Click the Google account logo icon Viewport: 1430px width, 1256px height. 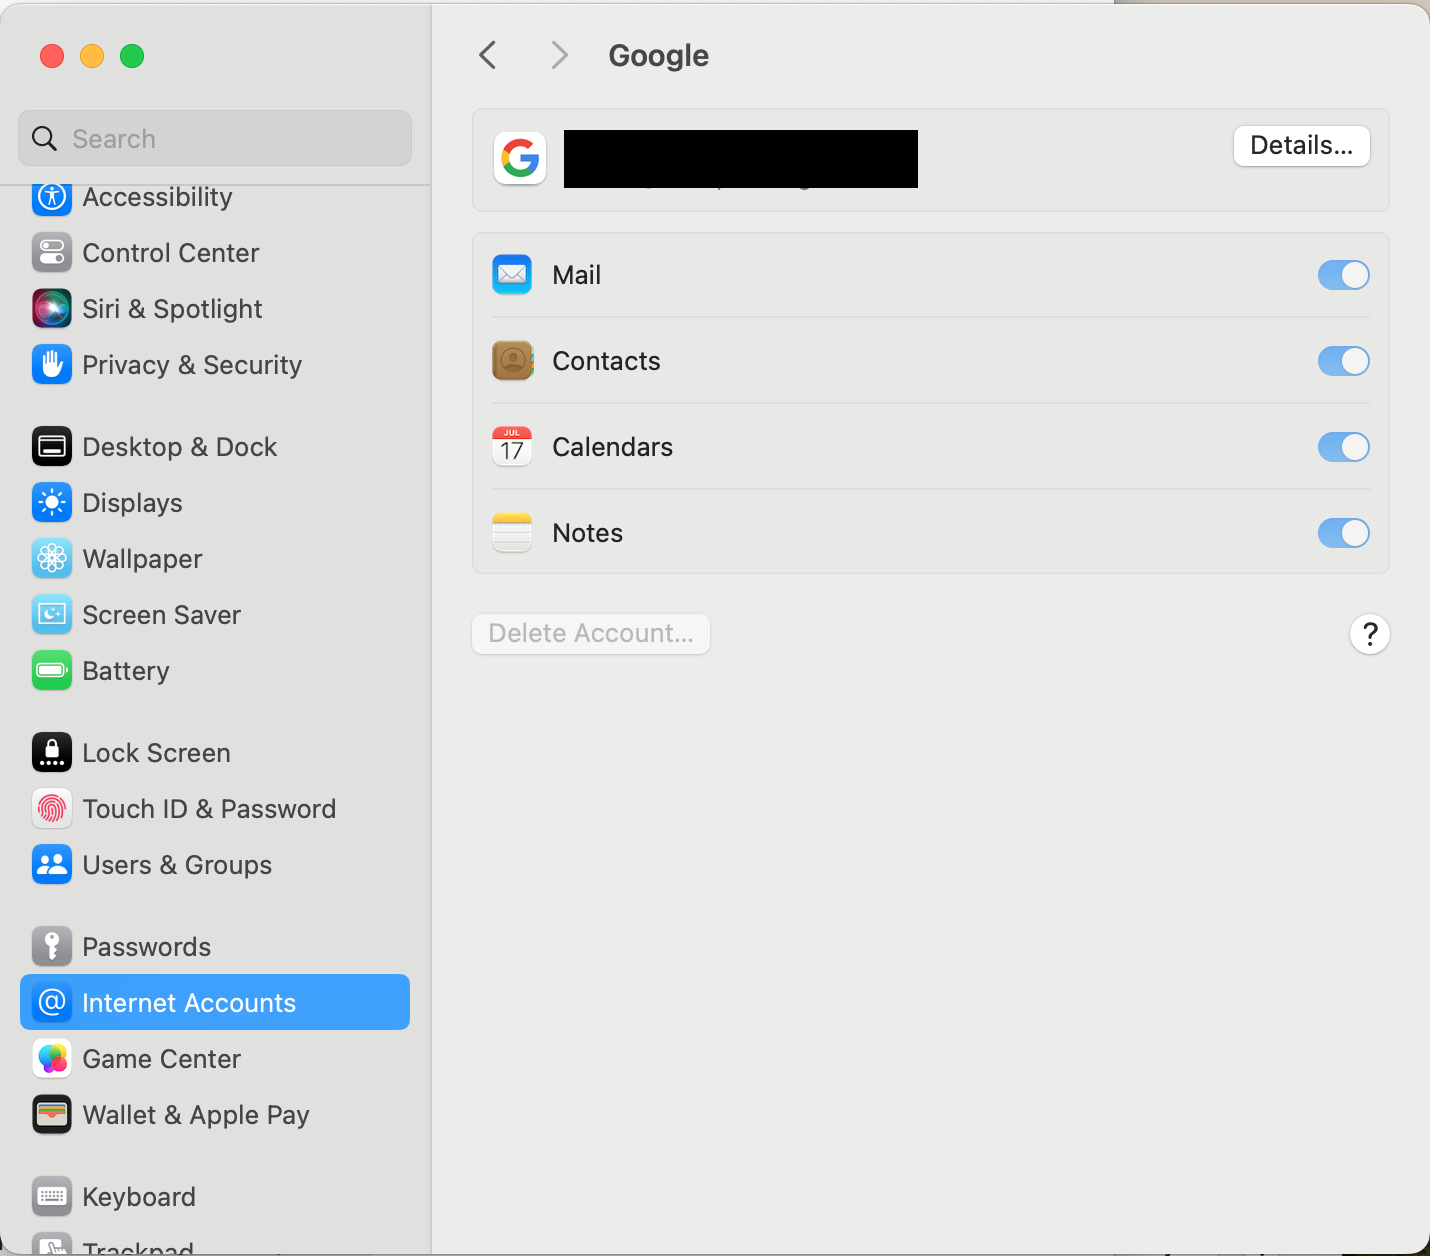520,158
